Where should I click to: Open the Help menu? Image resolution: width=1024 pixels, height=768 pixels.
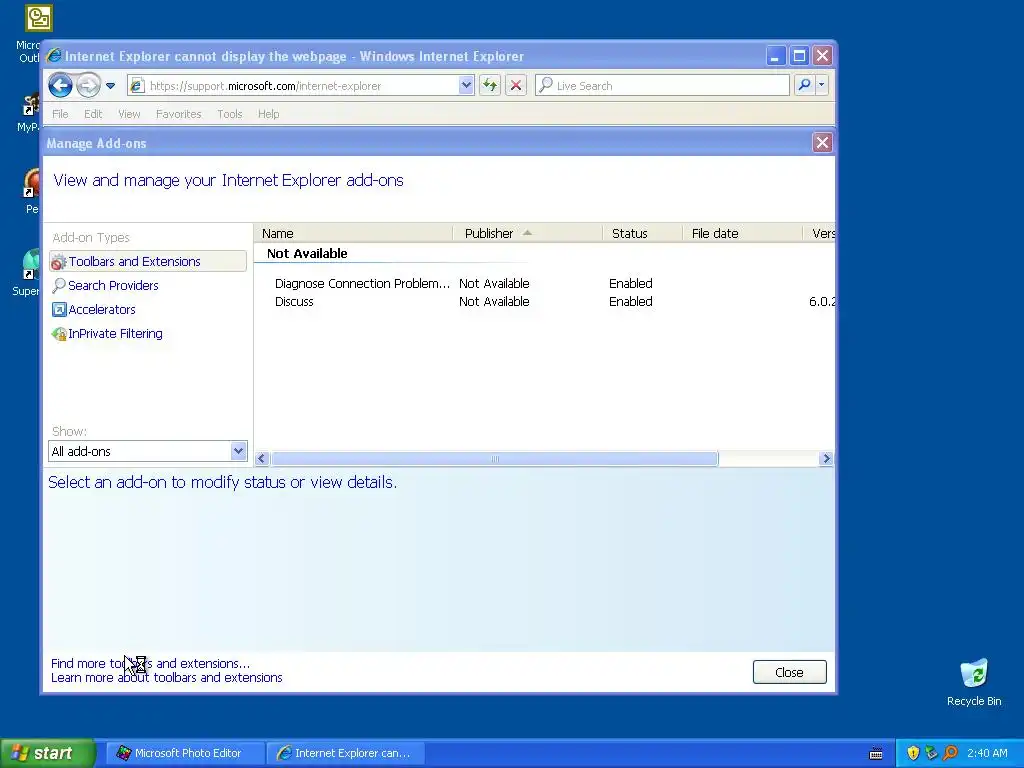click(x=268, y=114)
